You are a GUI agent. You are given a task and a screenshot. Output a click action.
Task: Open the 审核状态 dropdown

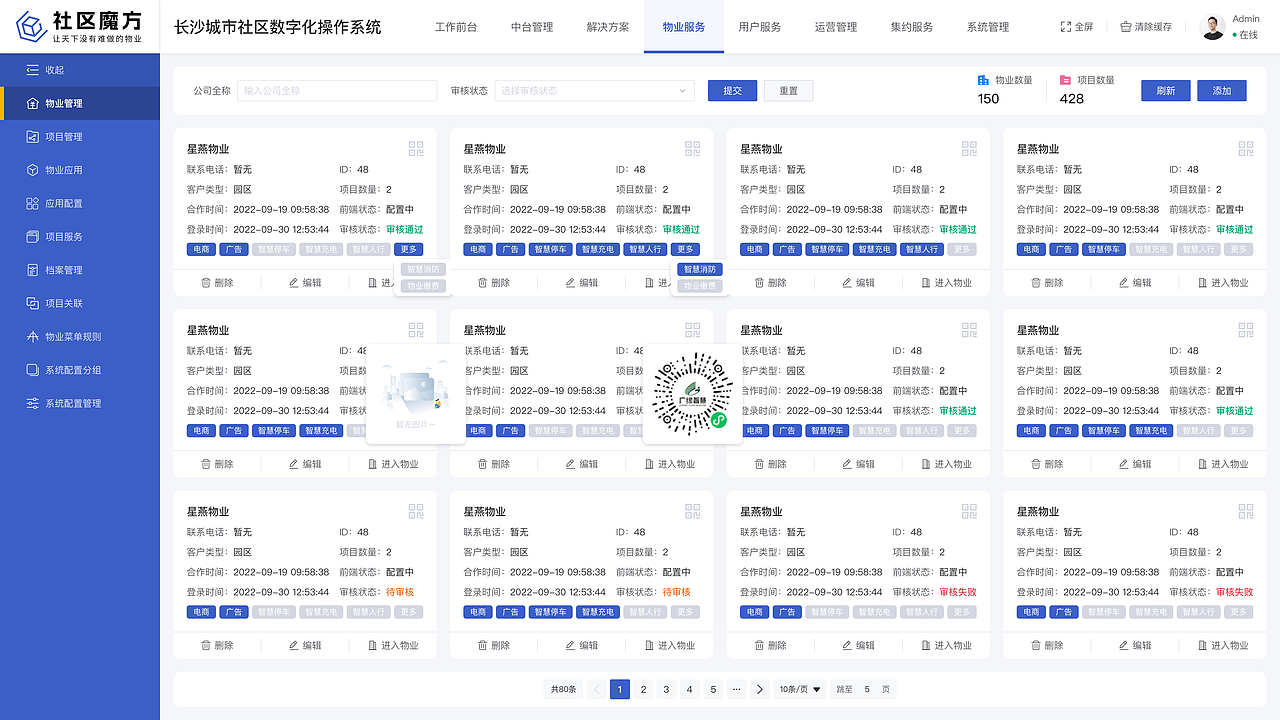[x=594, y=90]
